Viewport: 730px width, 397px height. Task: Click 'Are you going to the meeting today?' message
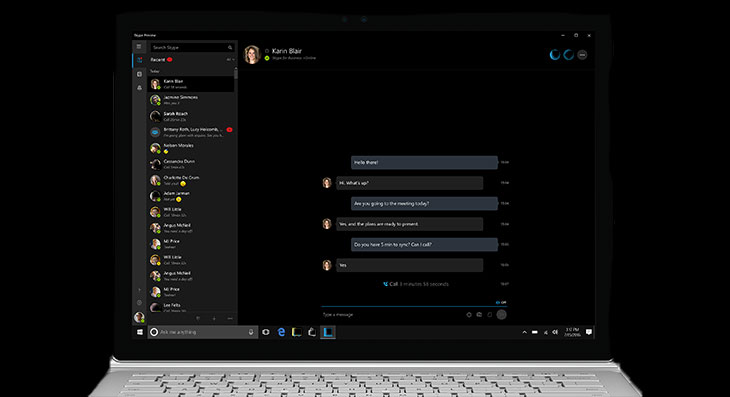pos(424,203)
